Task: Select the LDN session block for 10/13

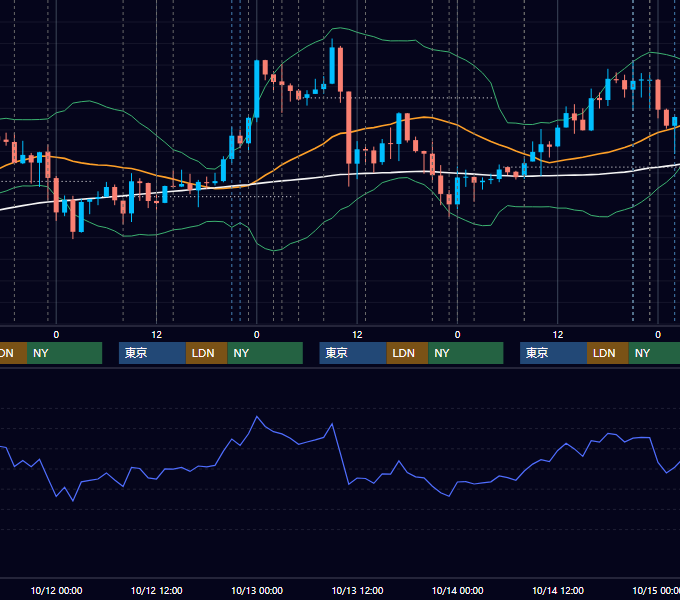Action: click(407, 353)
